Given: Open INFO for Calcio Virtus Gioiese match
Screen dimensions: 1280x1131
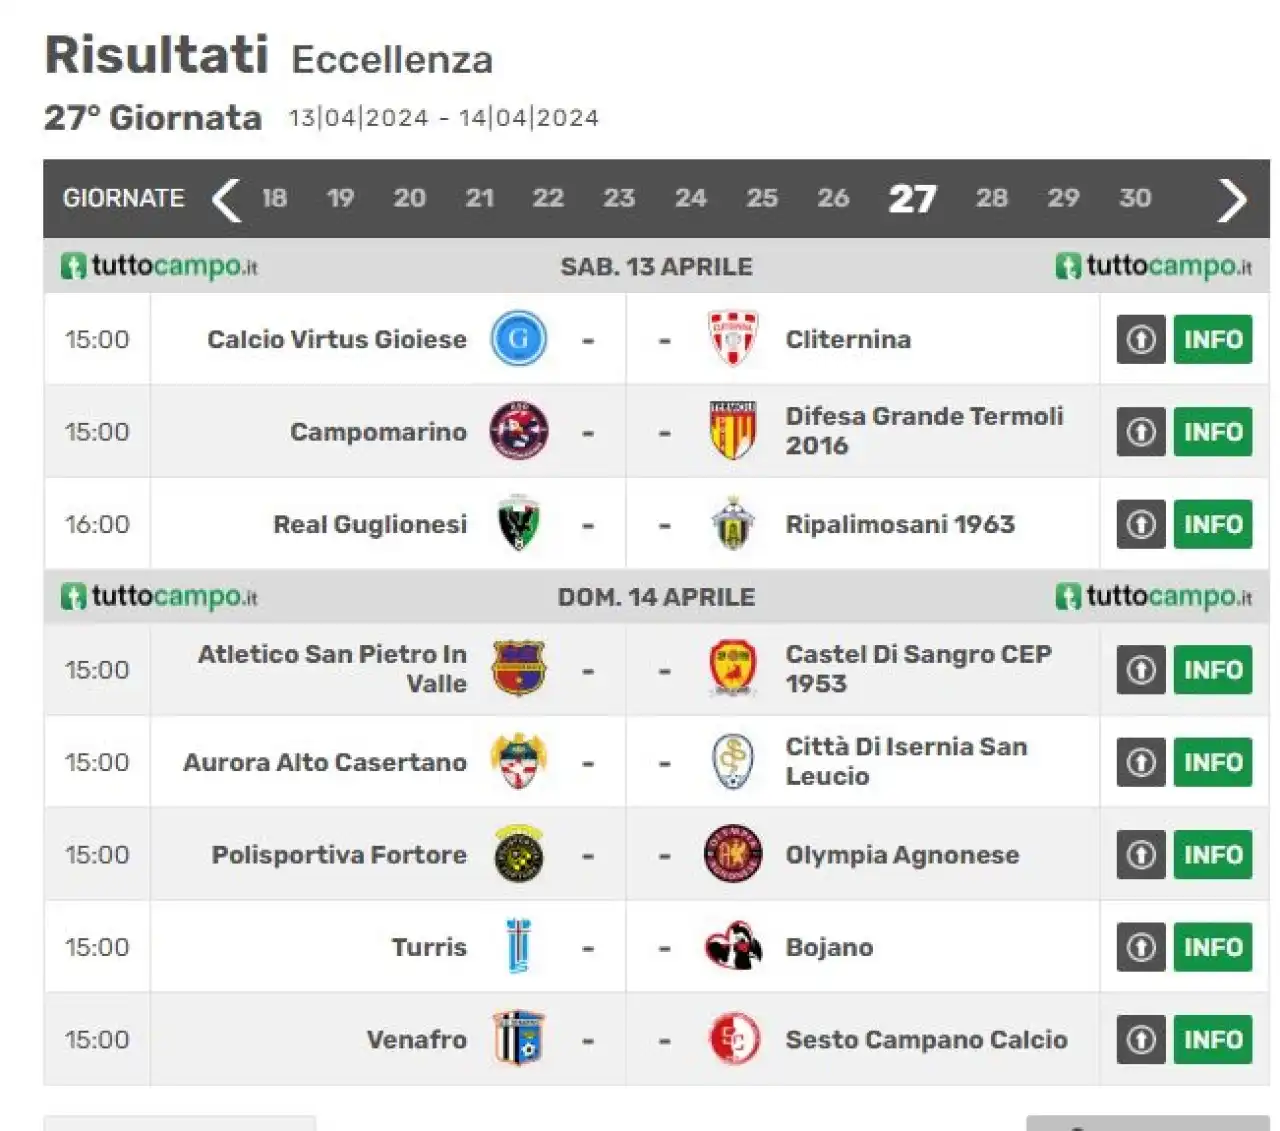Looking at the screenshot, I should tap(1212, 339).
